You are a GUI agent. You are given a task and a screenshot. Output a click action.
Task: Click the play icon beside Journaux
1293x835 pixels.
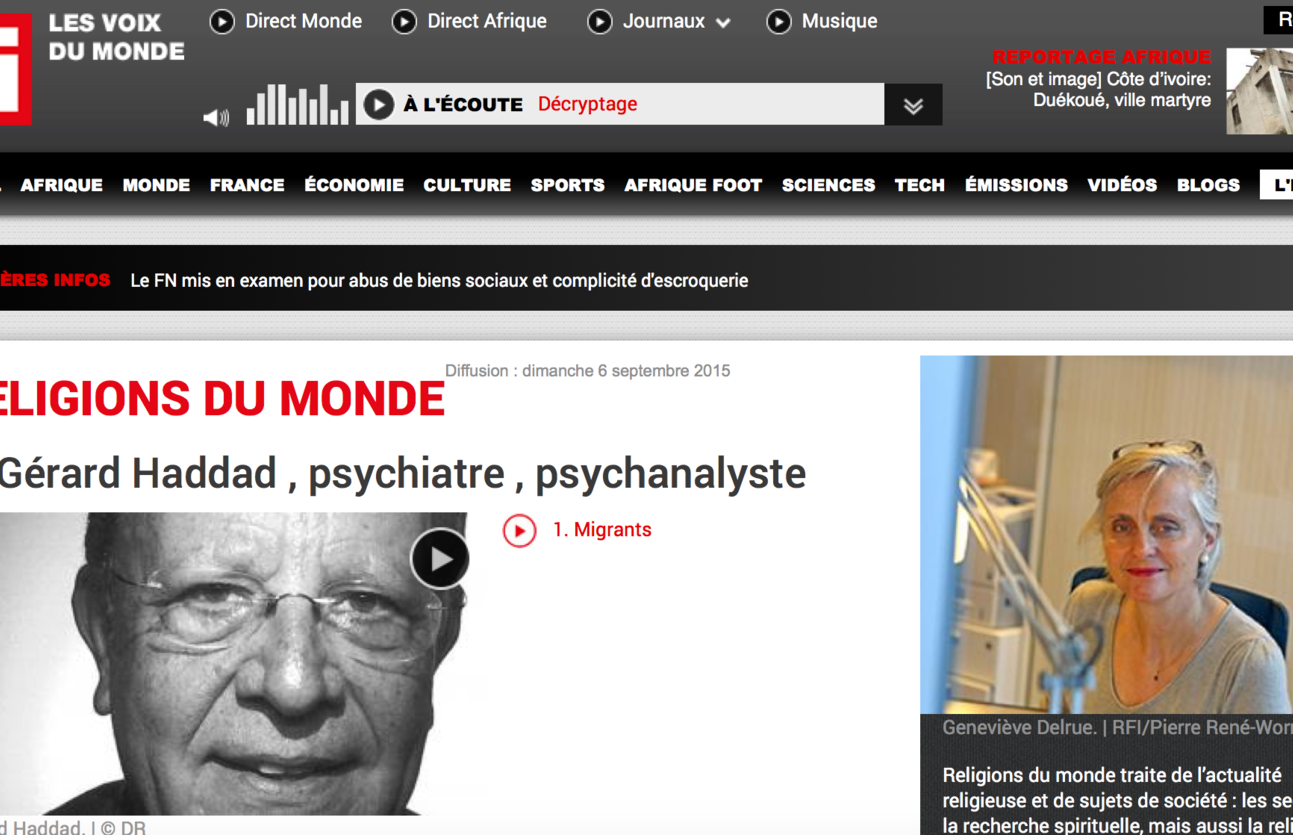(x=599, y=21)
